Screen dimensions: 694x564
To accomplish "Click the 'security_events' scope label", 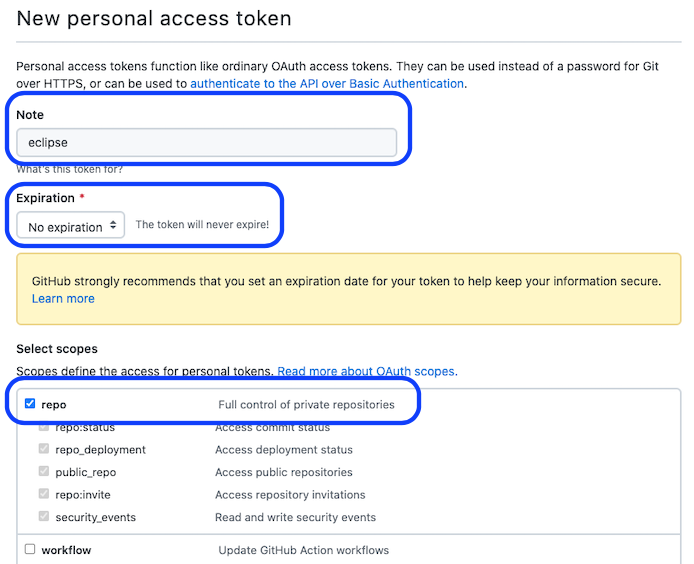I will coord(95,517).
